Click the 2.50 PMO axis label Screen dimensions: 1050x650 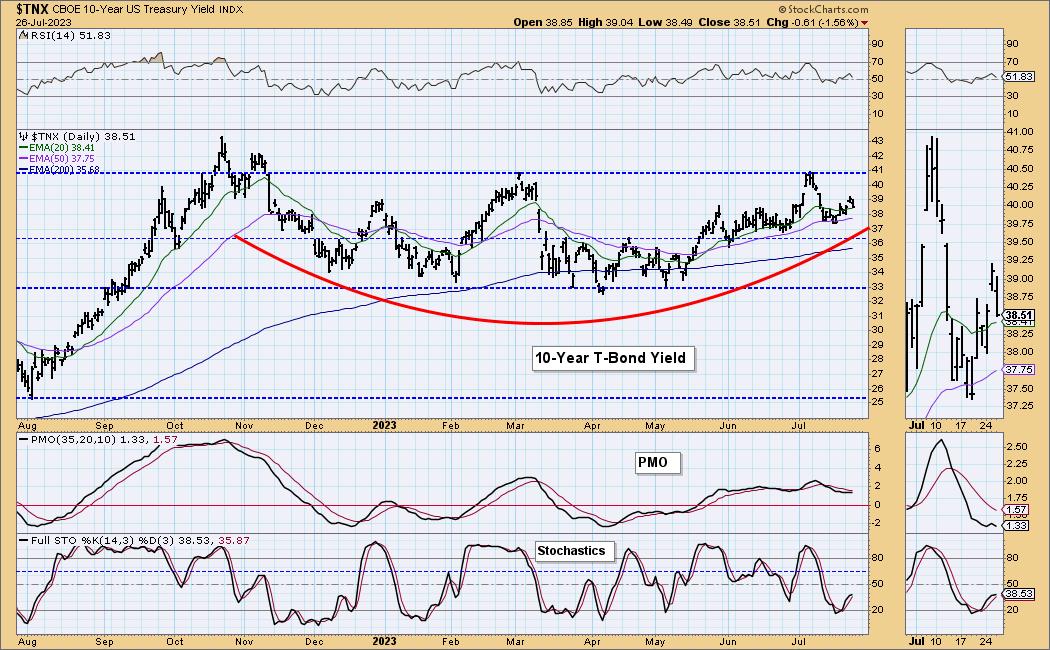1017,446
